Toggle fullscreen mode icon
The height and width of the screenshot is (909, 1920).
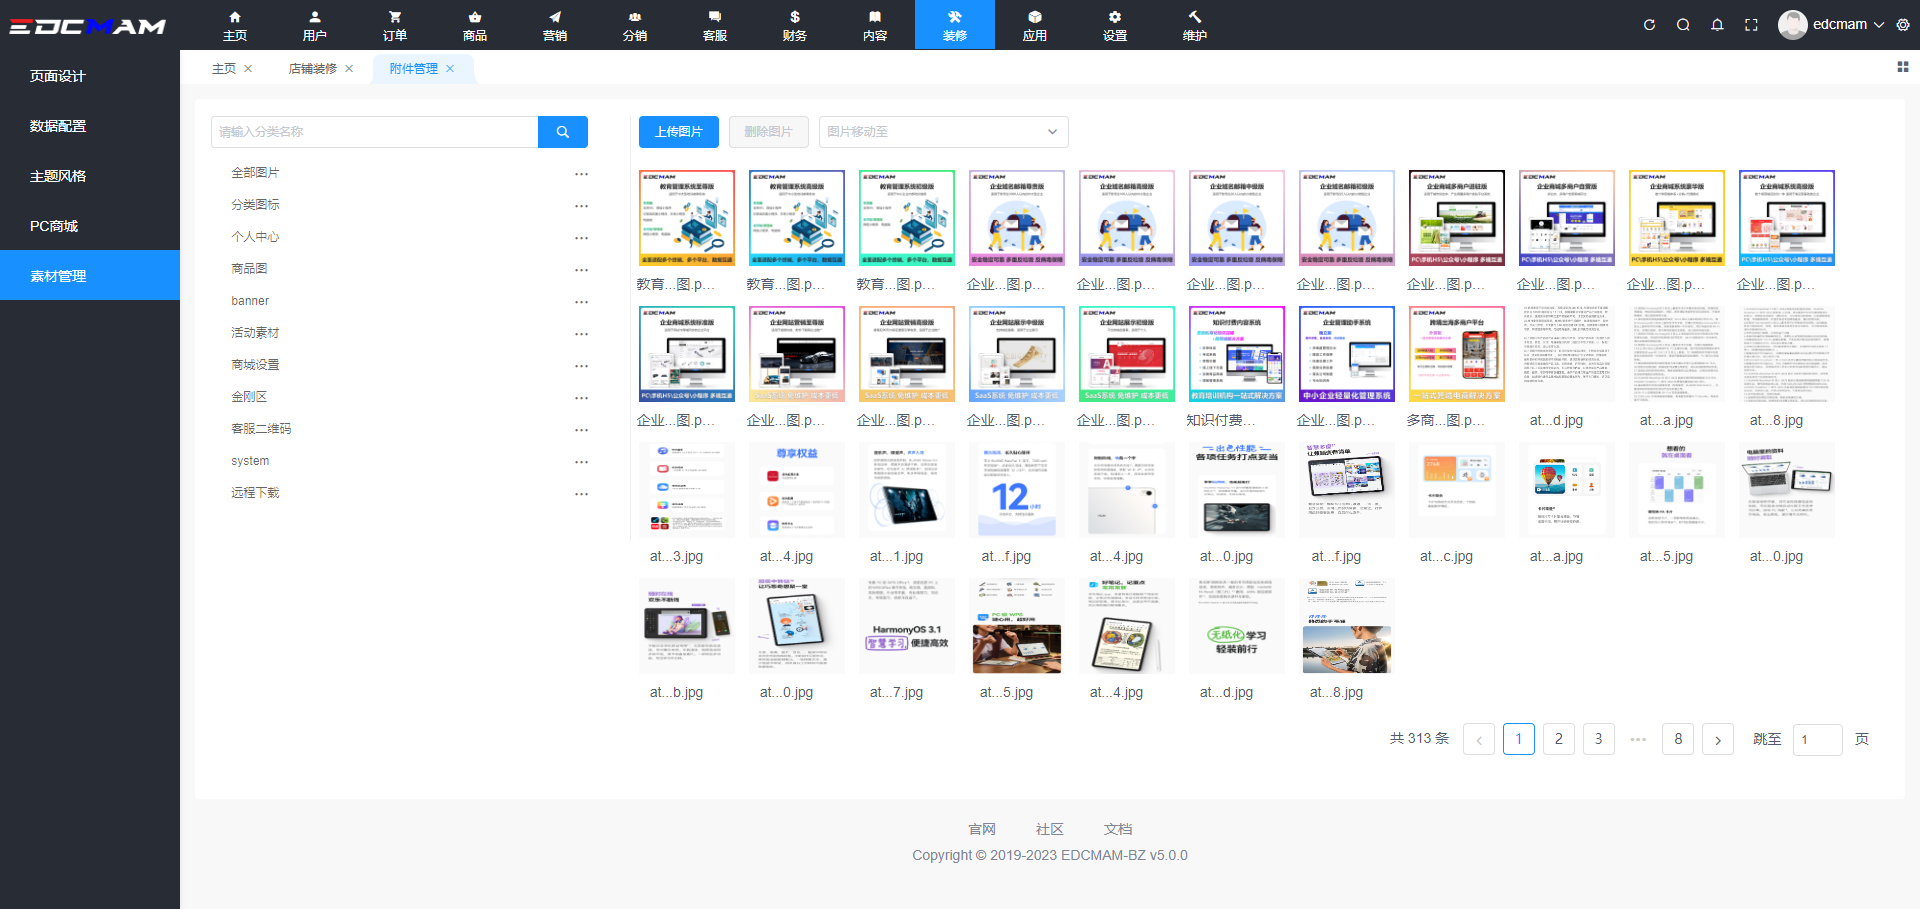point(1751,25)
